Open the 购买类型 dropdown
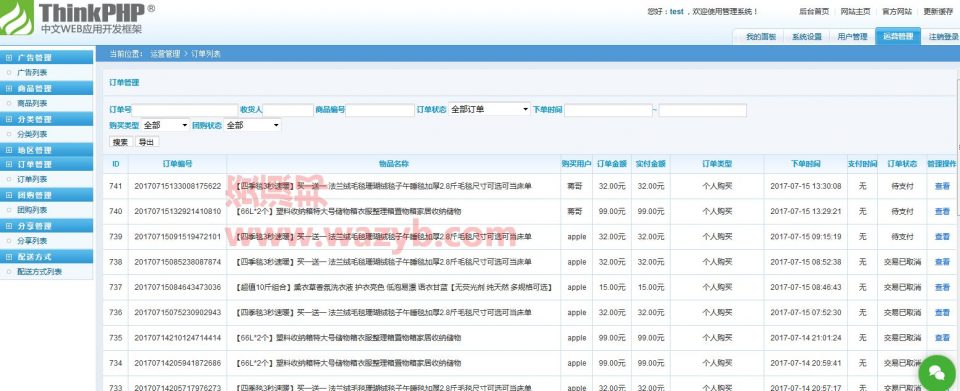This screenshot has height=391, width=960. (x=166, y=125)
